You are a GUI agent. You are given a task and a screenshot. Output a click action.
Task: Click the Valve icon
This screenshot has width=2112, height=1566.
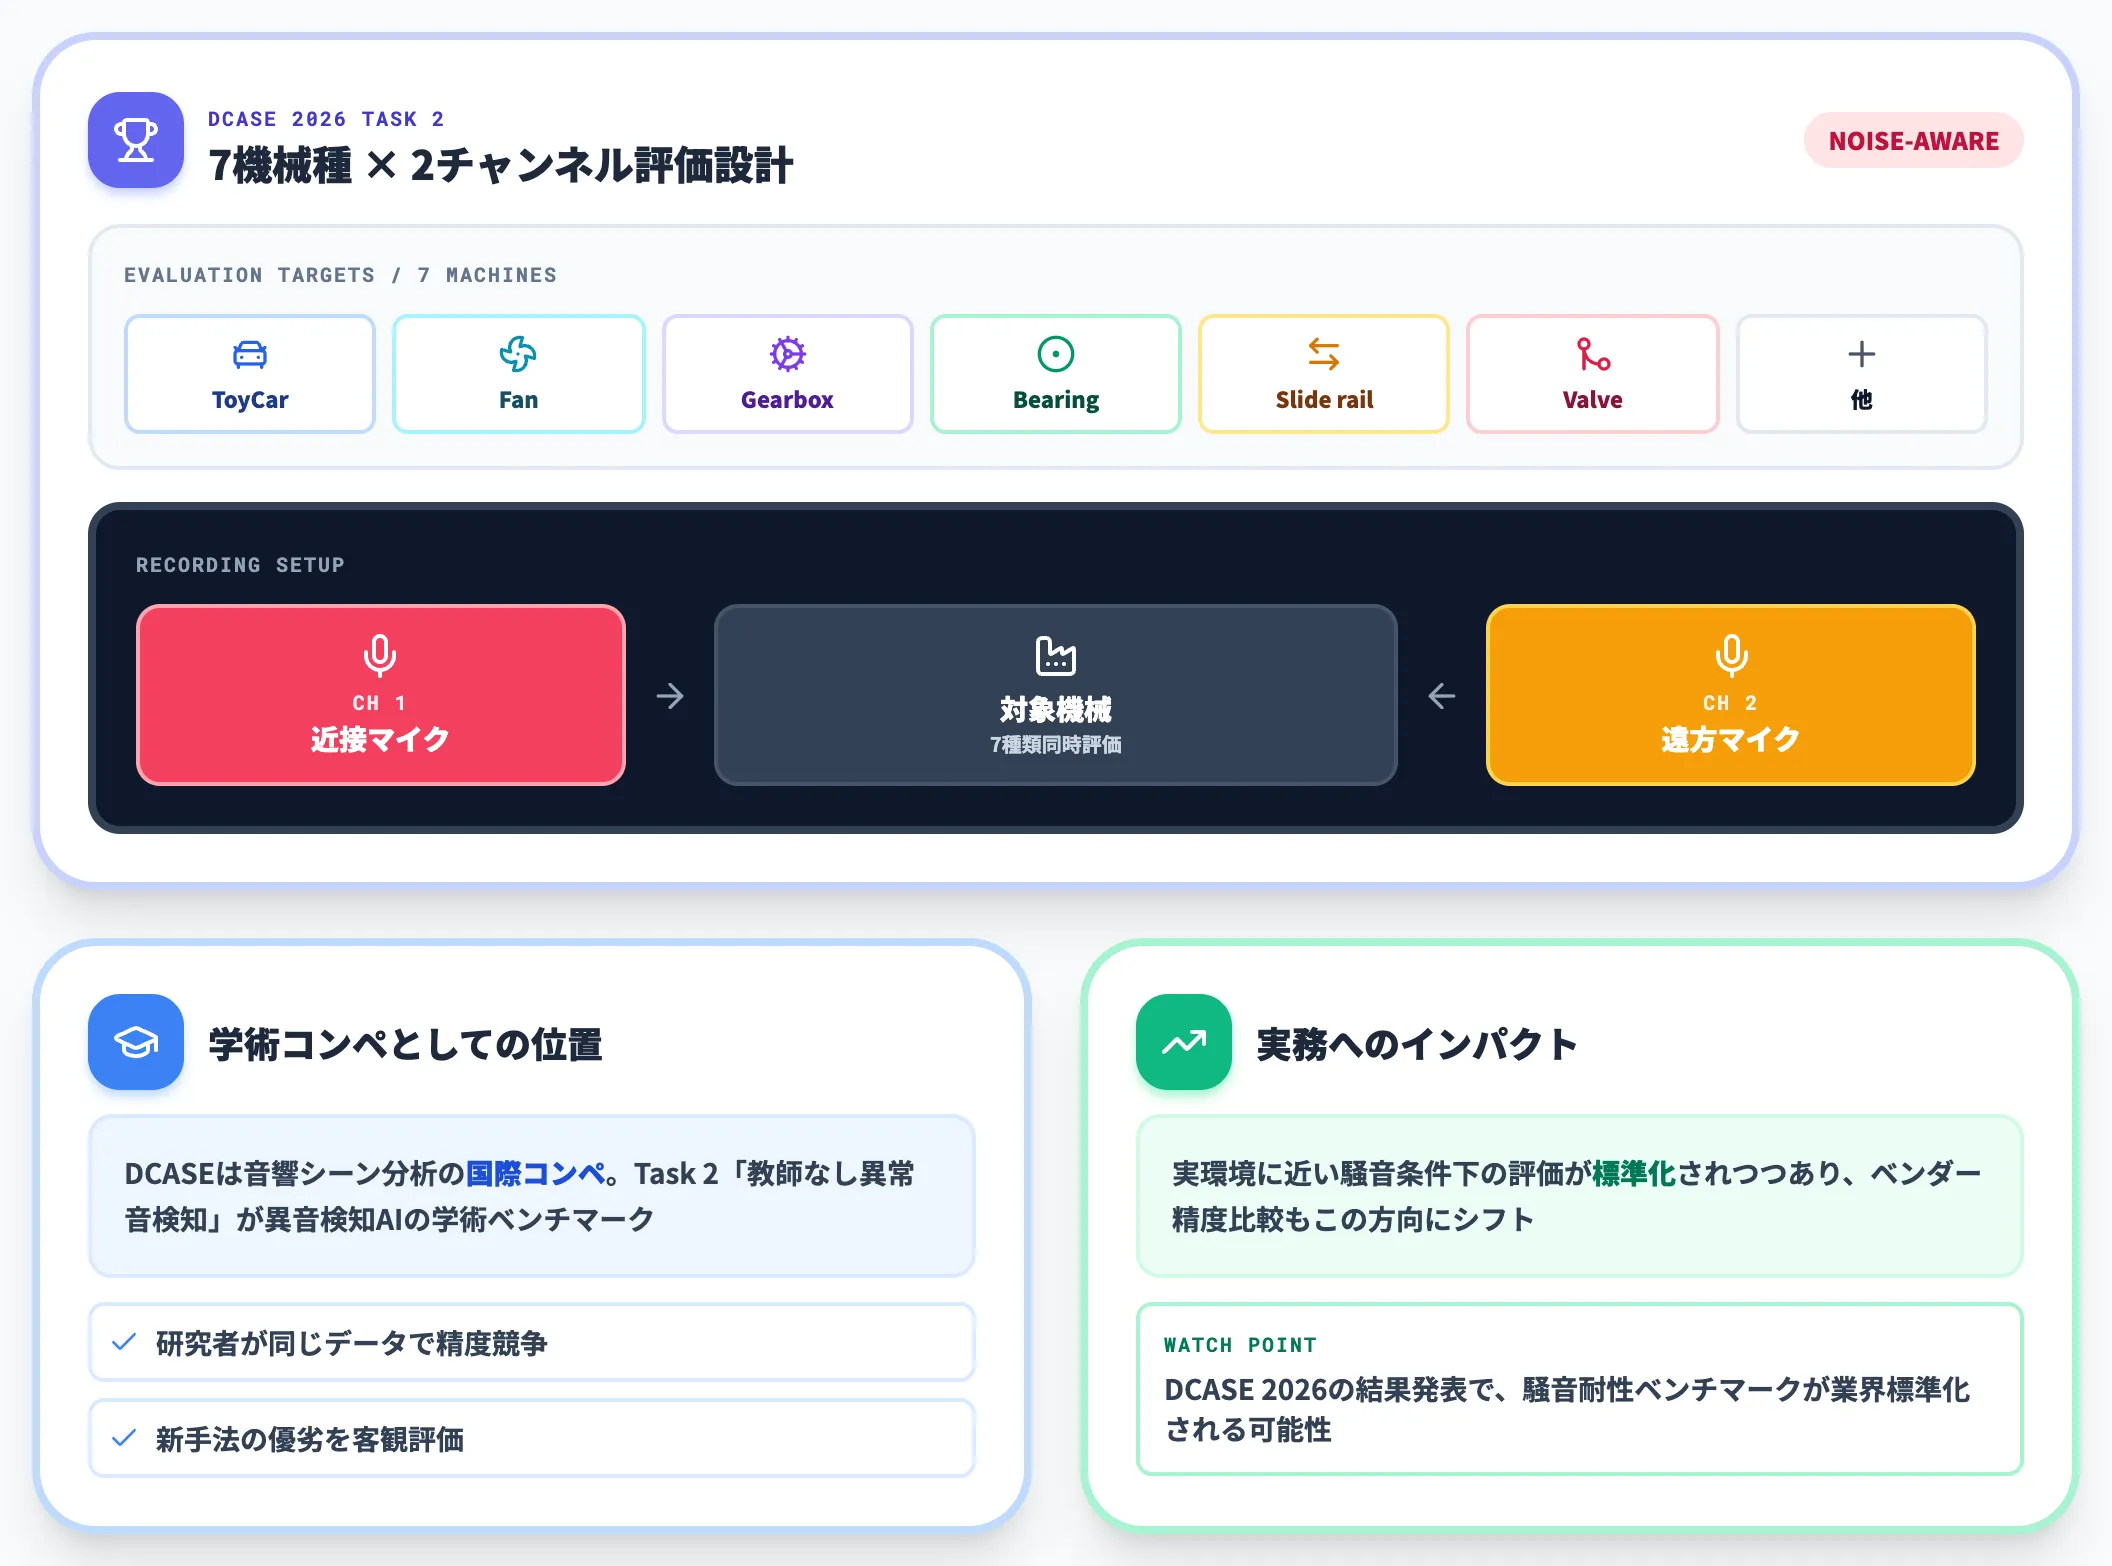click(x=1593, y=354)
